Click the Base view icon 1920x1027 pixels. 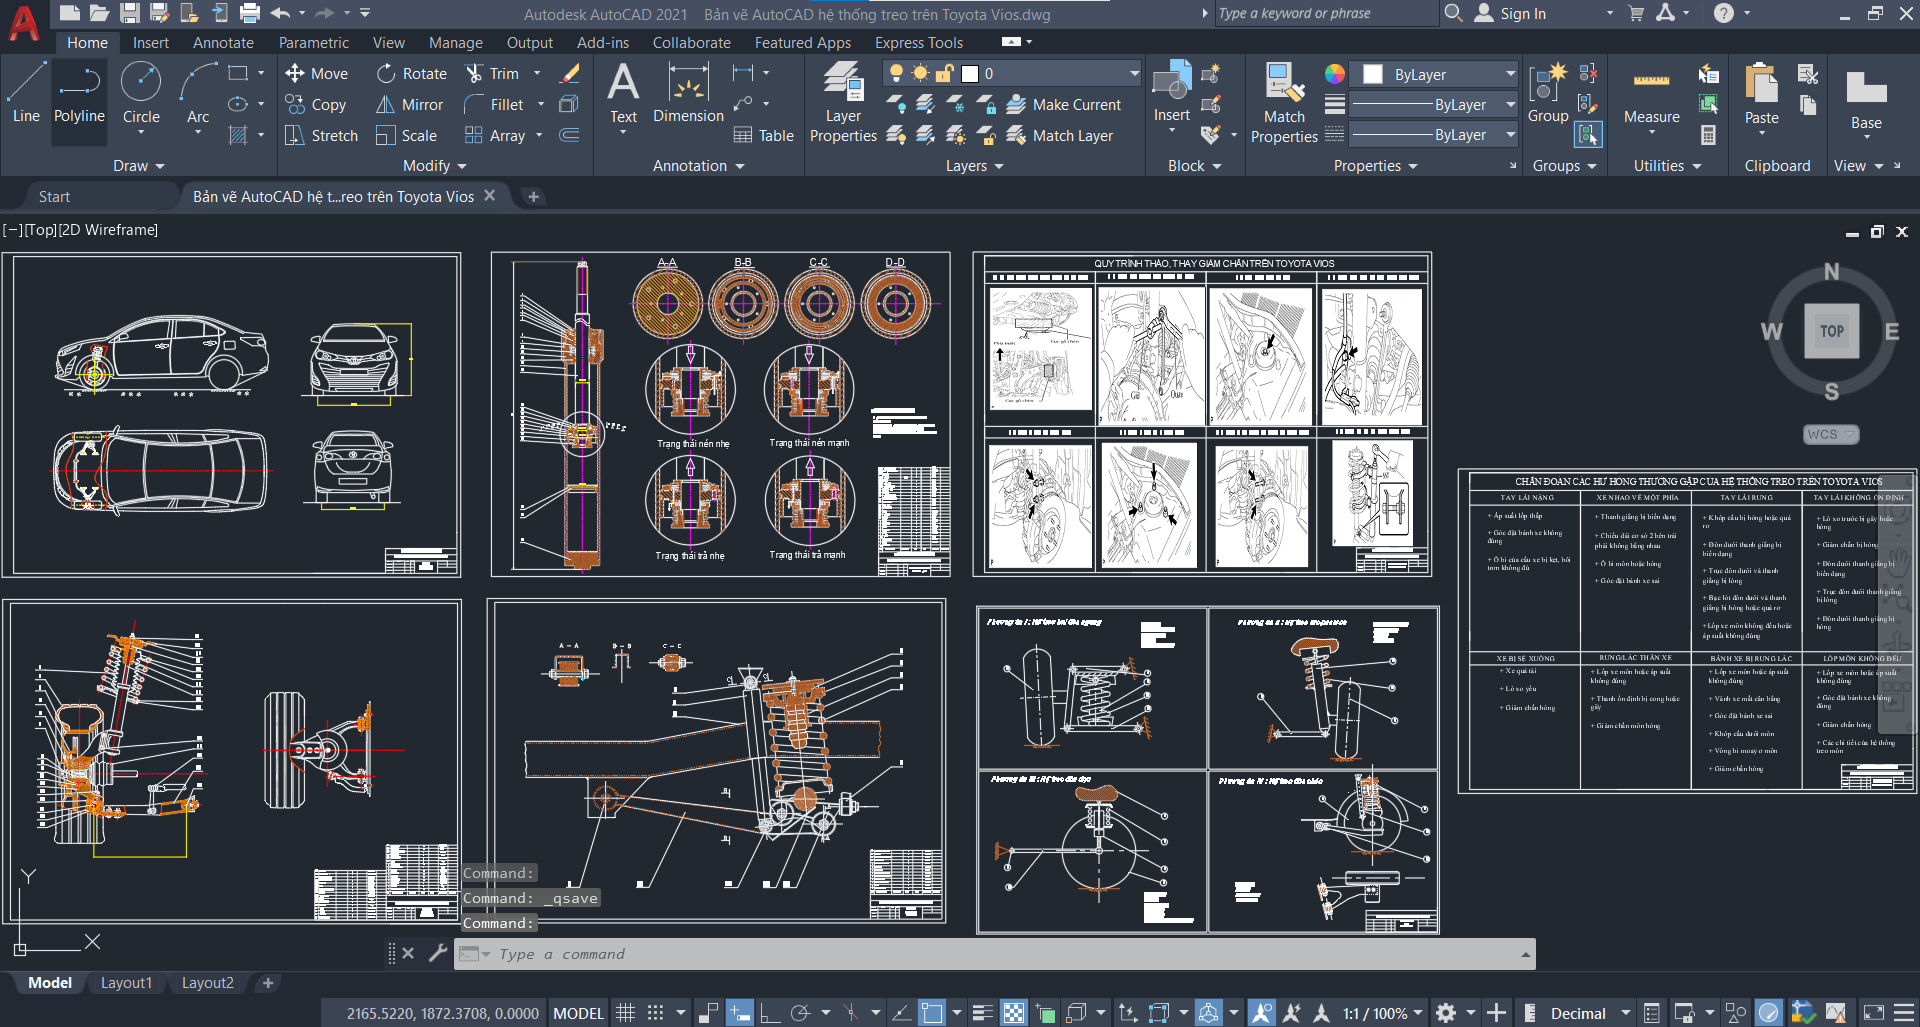tap(1866, 99)
